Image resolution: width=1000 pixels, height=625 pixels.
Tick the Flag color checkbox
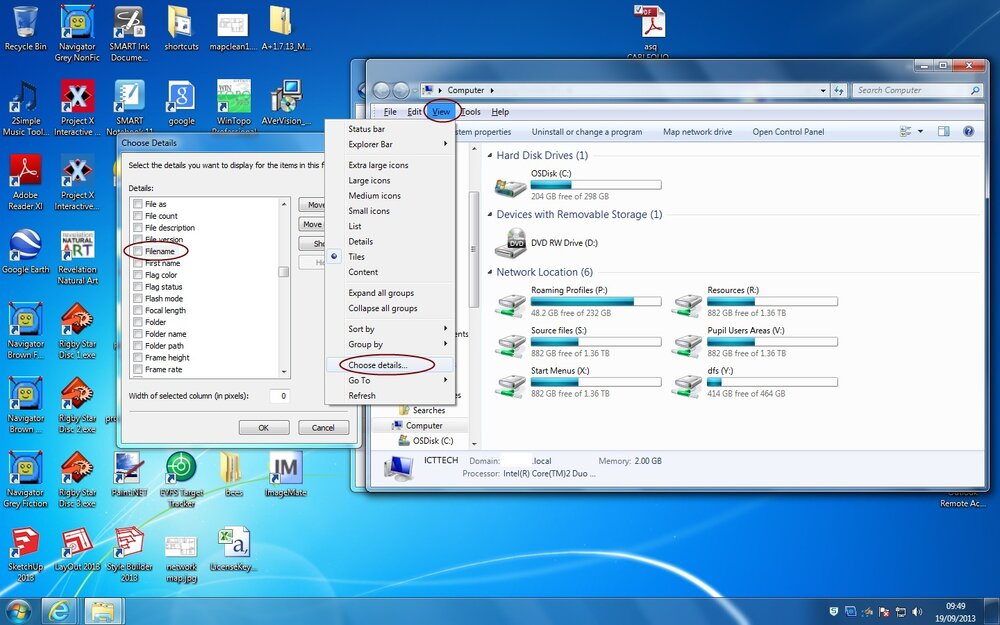[137, 275]
